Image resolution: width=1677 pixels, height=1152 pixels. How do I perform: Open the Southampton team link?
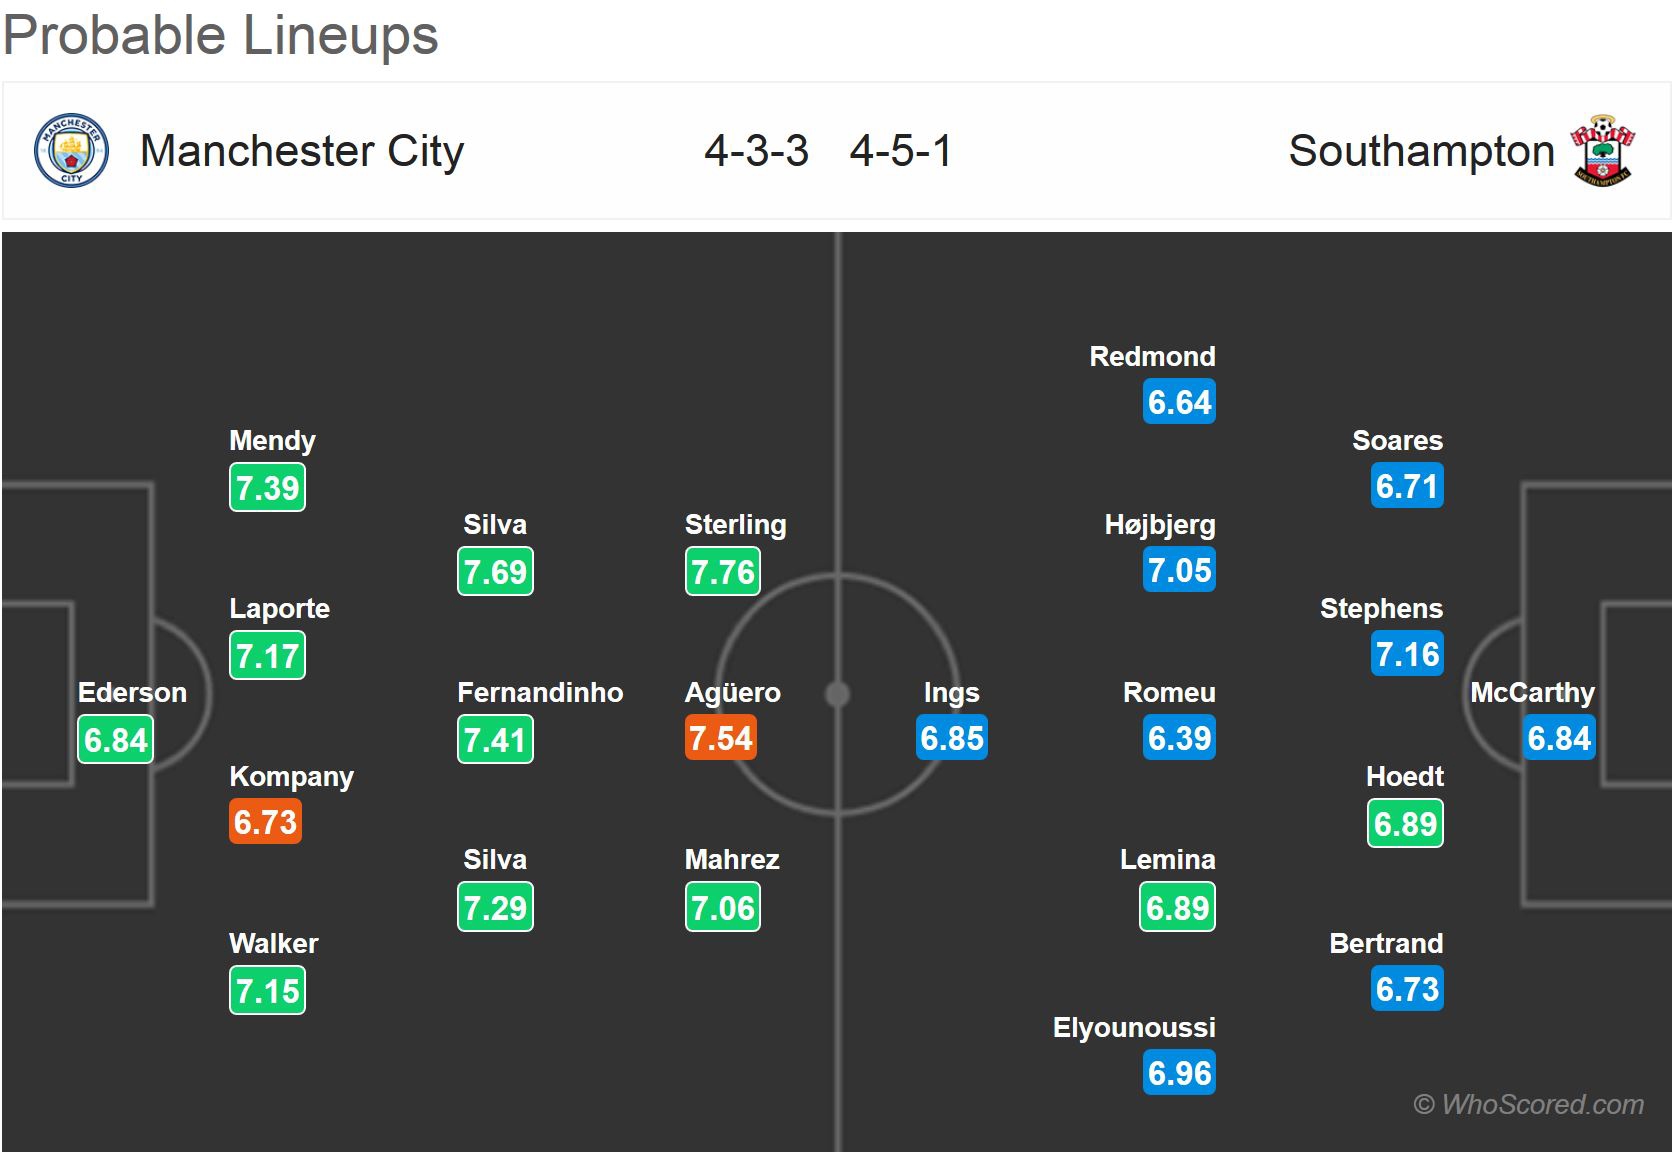tap(1421, 151)
